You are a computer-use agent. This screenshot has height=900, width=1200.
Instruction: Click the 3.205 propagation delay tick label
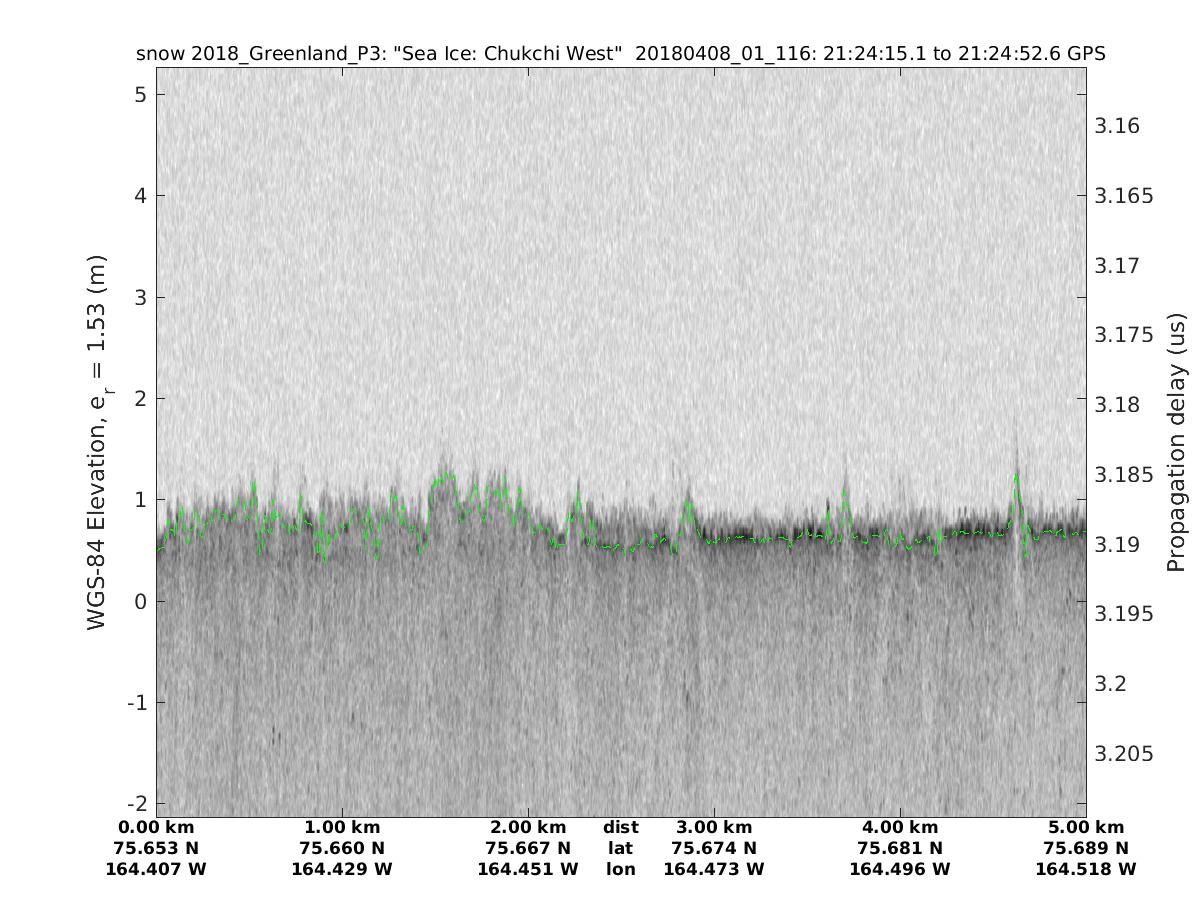point(1125,753)
